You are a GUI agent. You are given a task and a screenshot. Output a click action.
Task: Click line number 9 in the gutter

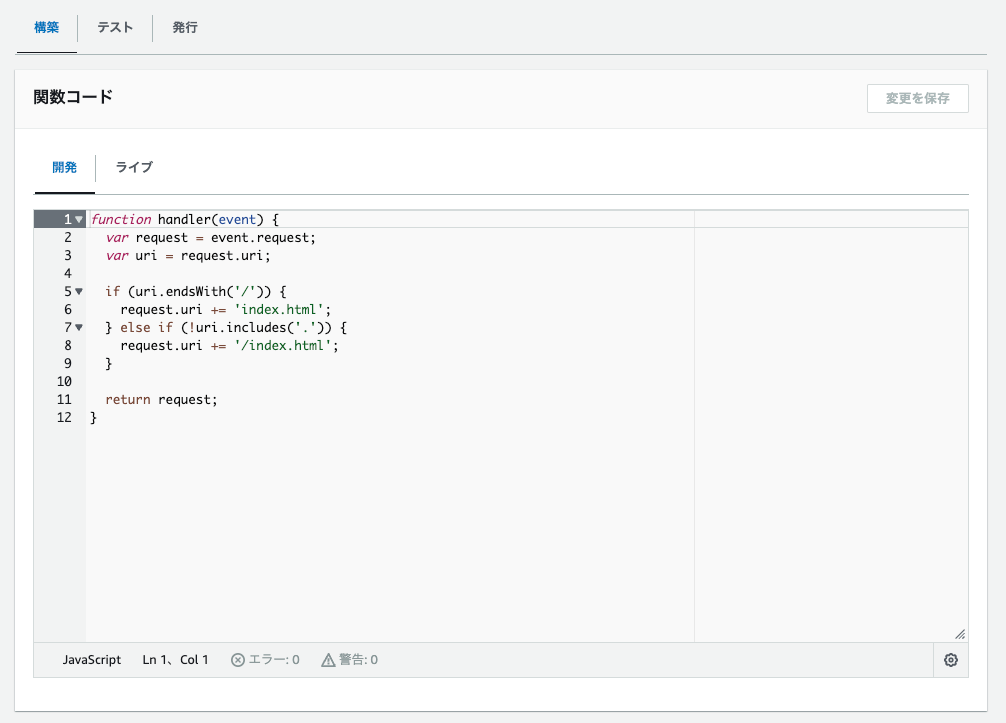click(x=67, y=363)
